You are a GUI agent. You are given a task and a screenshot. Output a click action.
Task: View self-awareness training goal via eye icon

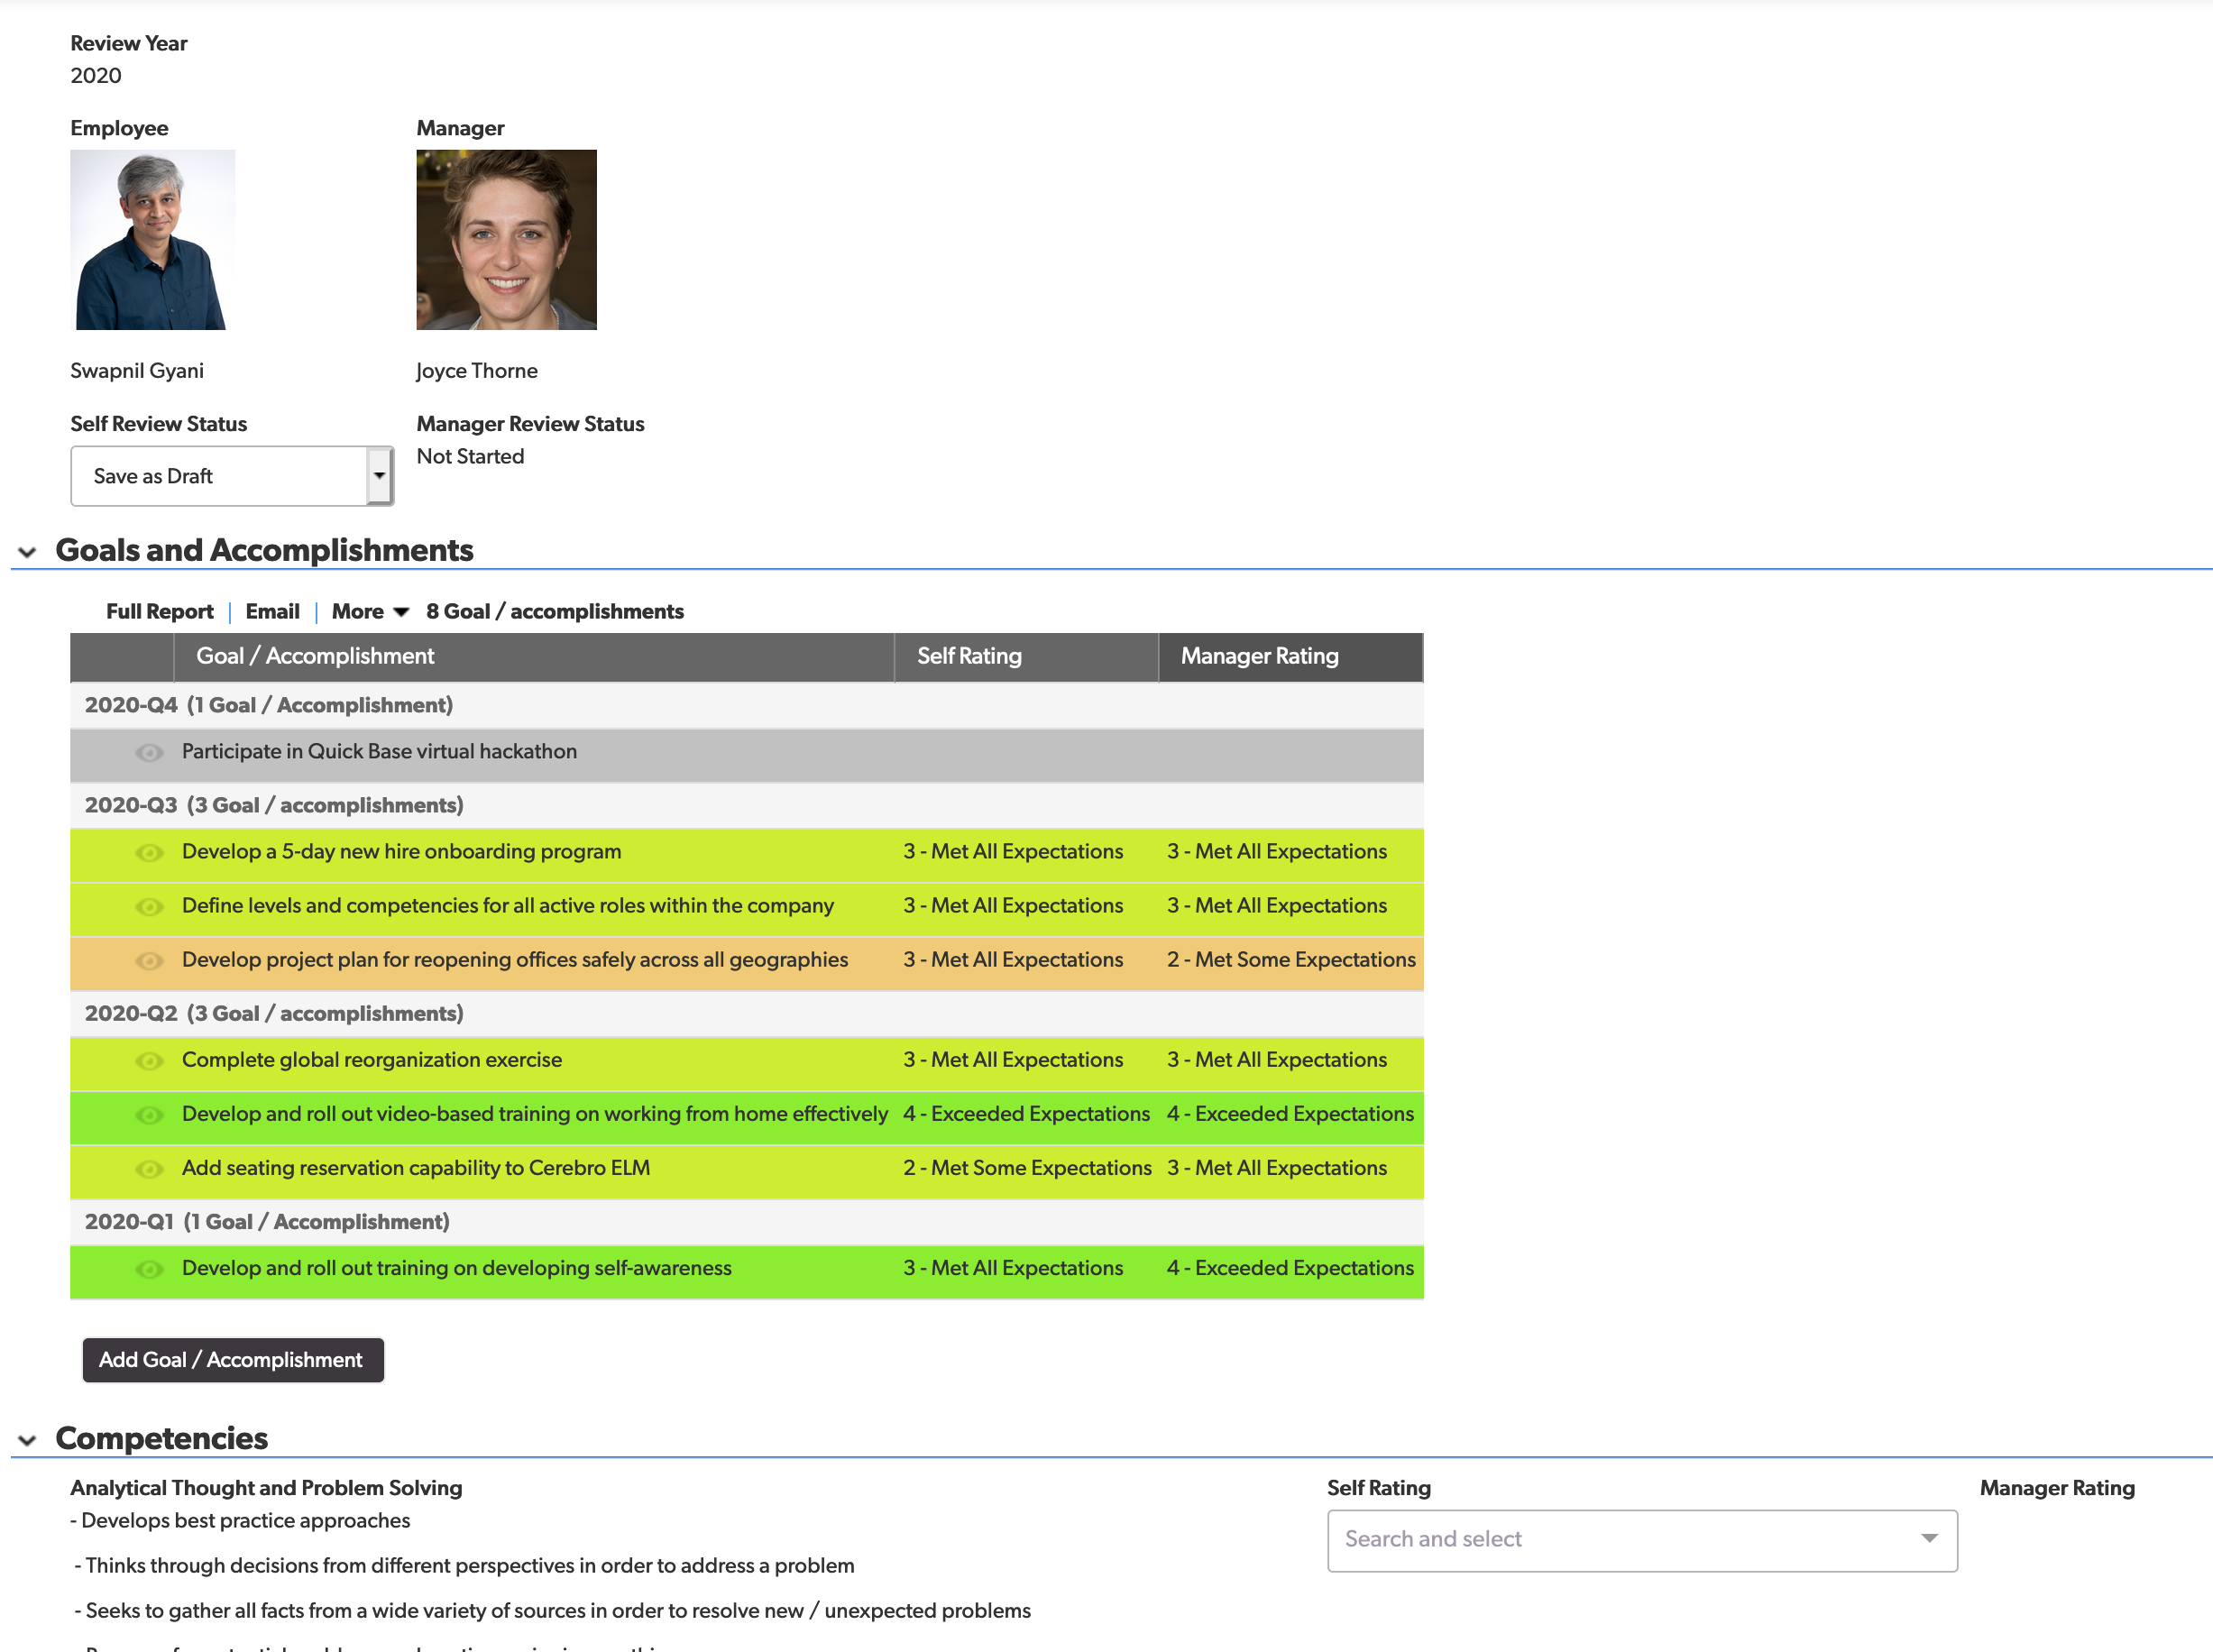[x=149, y=1269]
